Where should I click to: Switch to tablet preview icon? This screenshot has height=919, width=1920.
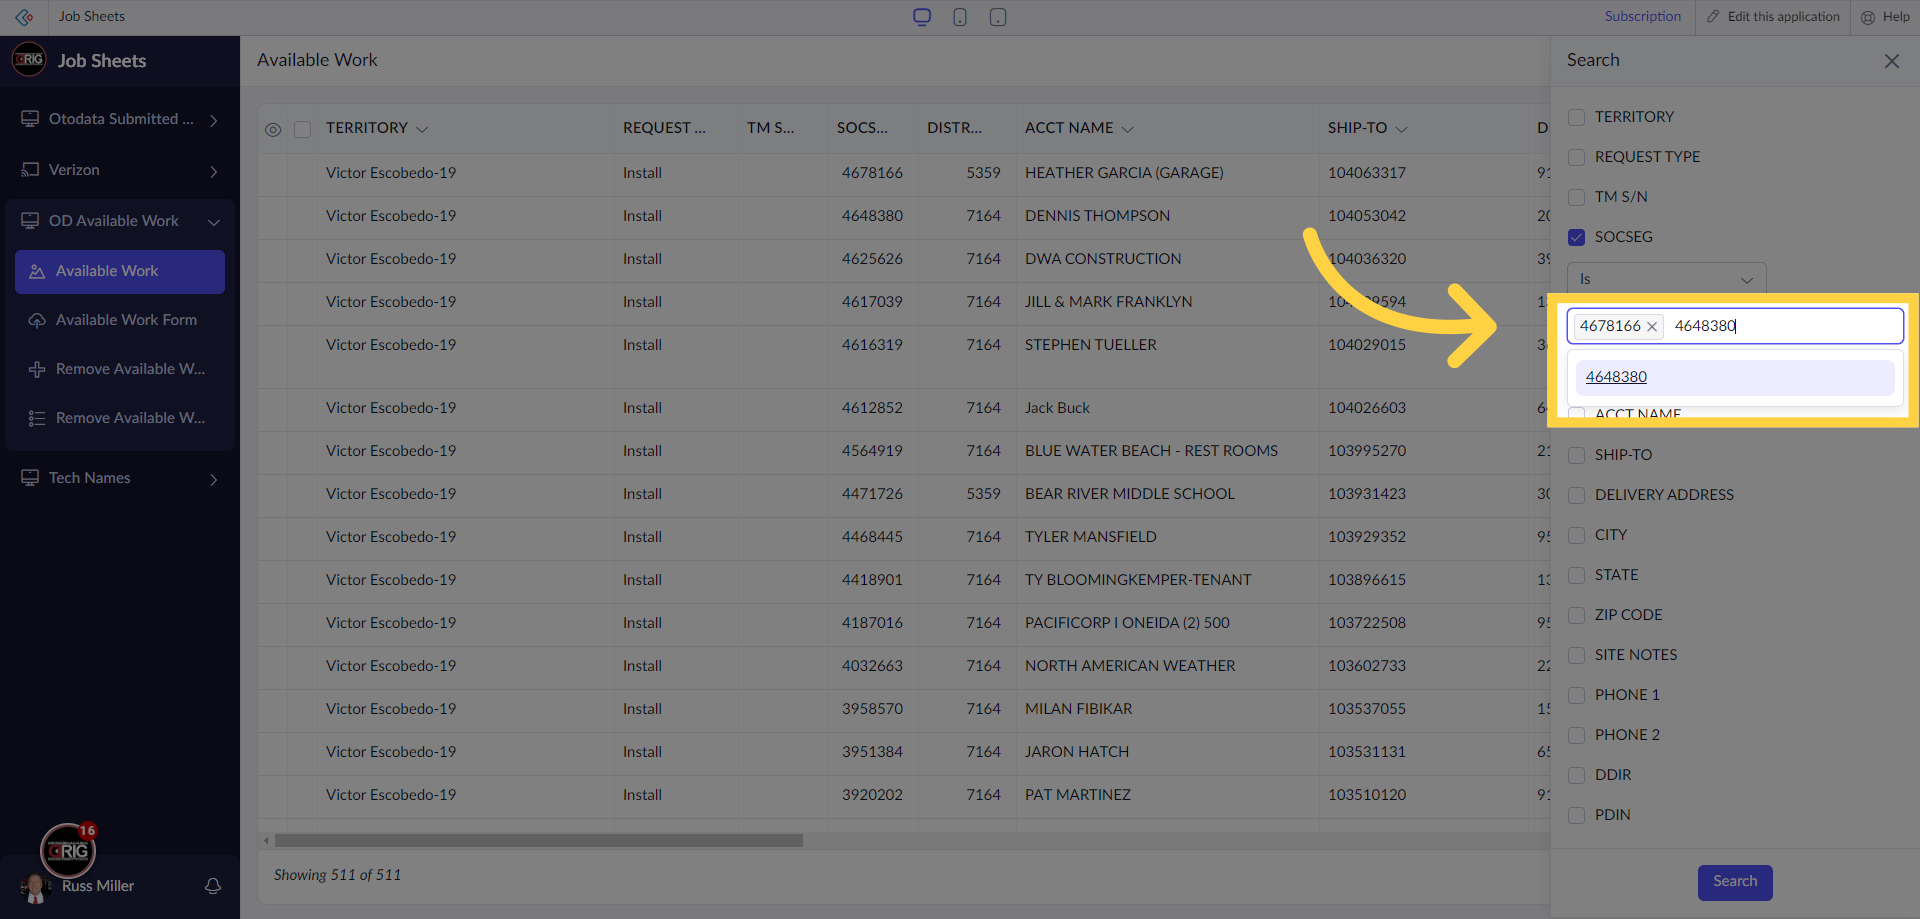[998, 17]
